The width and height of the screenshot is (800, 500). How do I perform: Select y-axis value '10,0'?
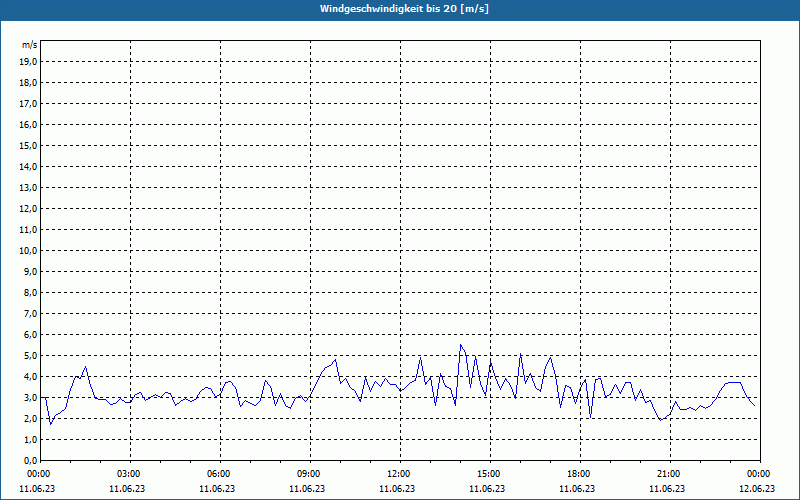(28, 251)
